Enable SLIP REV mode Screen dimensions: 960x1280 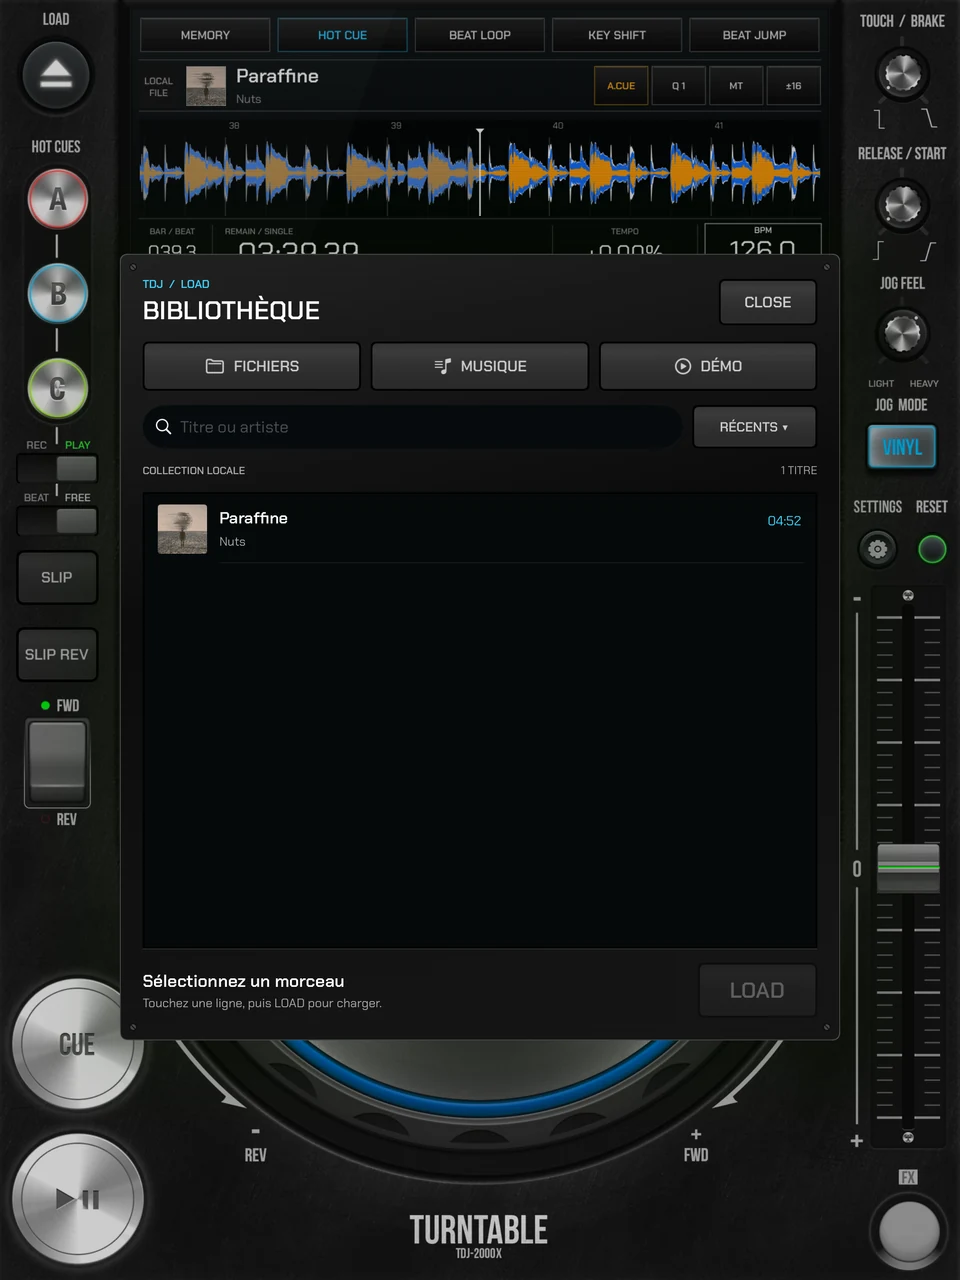(x=57, y=654)
